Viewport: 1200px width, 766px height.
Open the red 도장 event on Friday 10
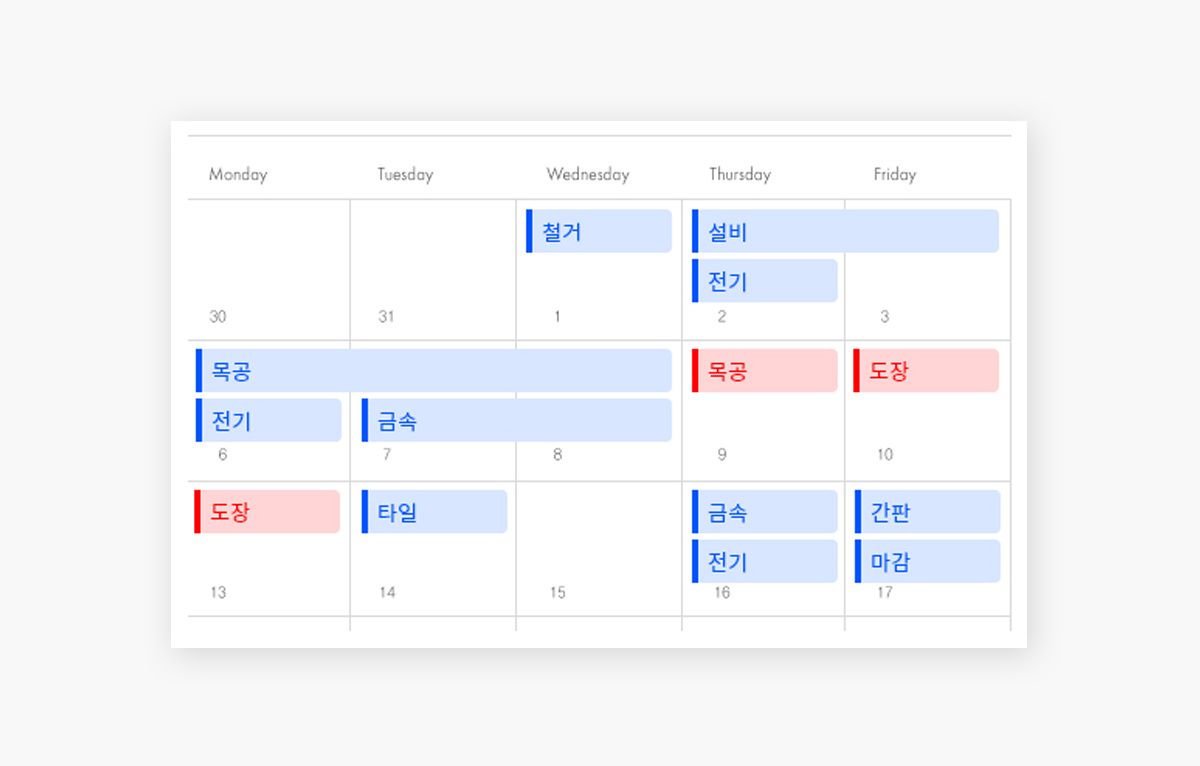(x=926, y=371)
